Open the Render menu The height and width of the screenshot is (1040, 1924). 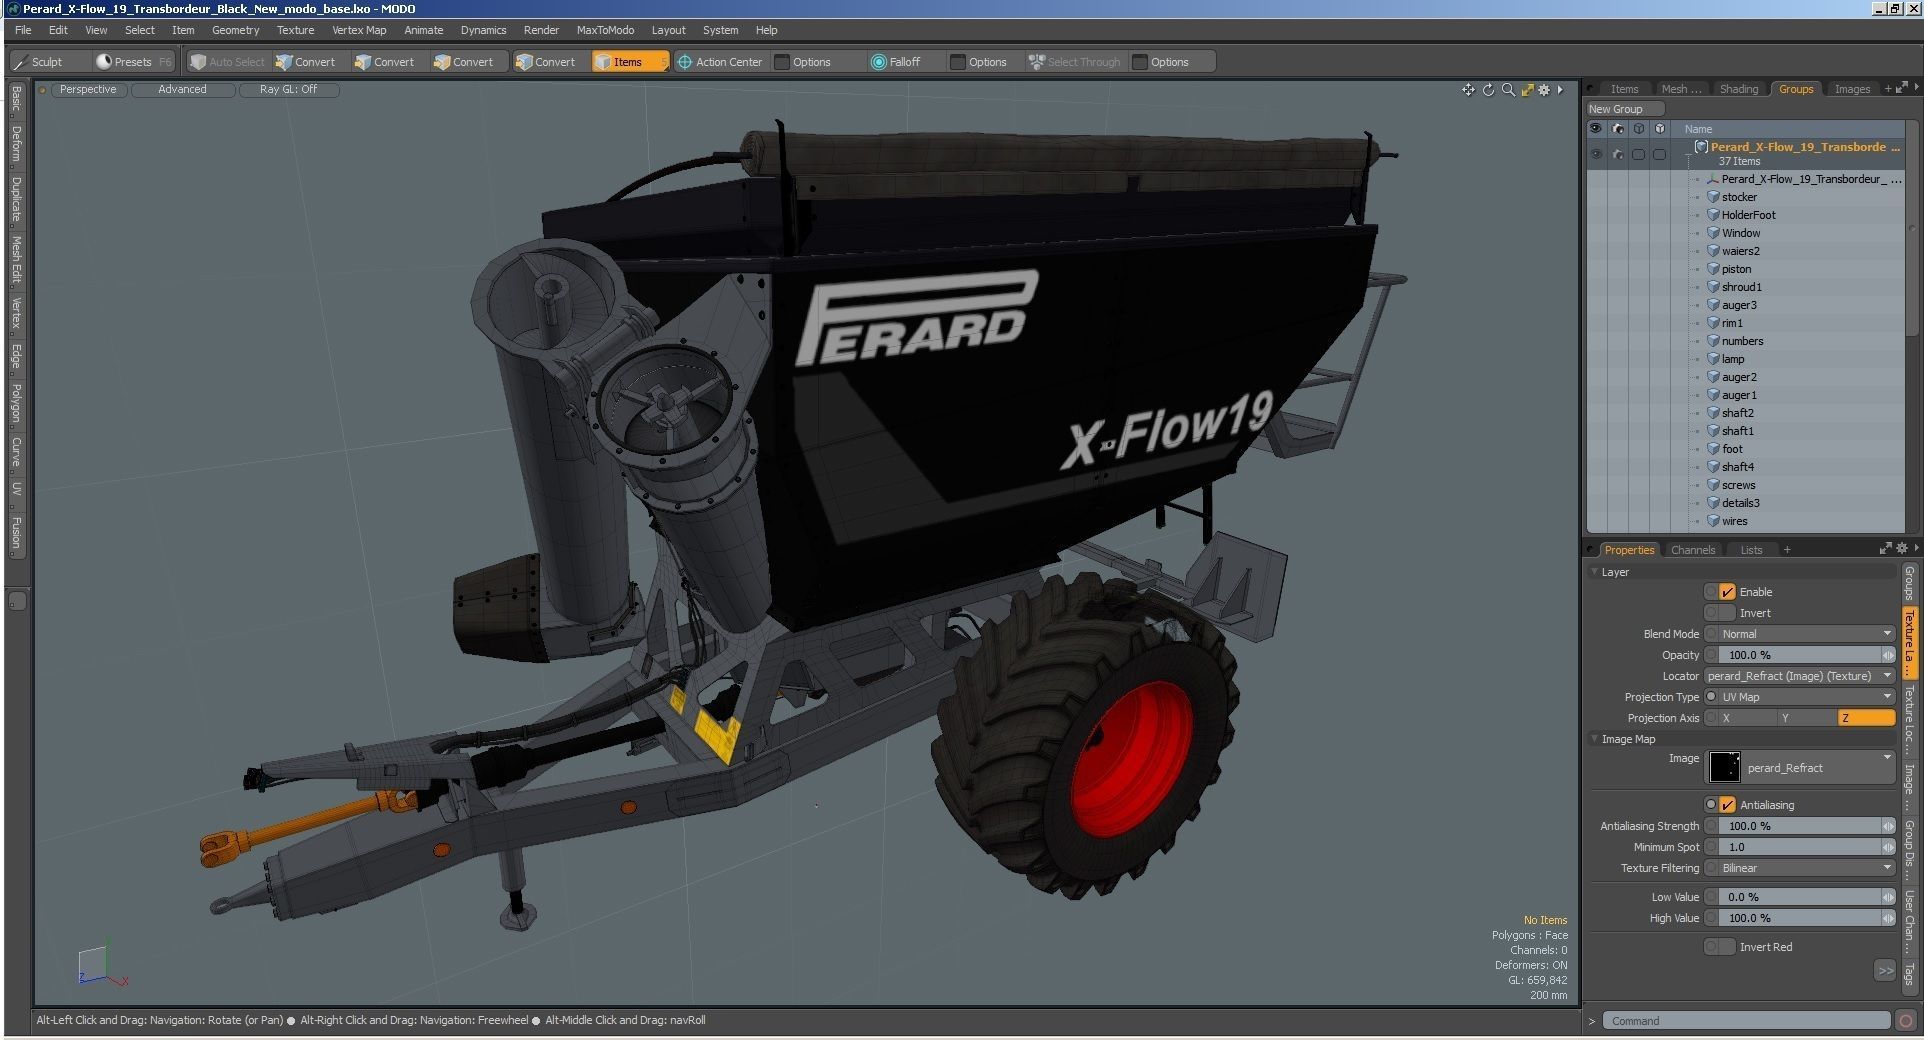[x=541, y=30]
